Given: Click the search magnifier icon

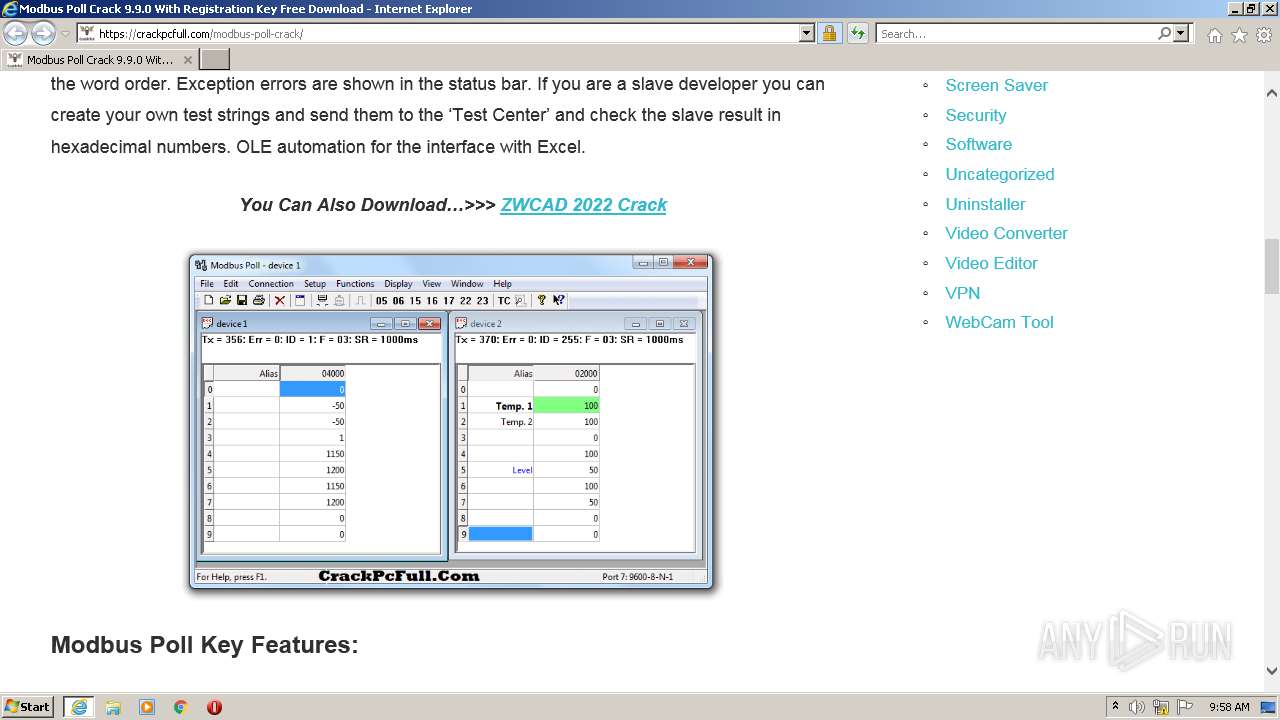Looking at the screenshot, I should 1164,33.
